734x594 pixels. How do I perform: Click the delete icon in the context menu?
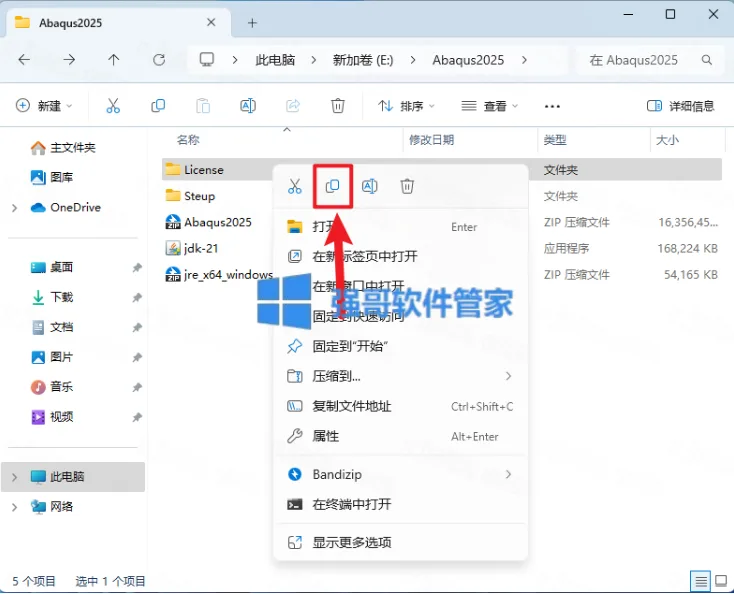tap(407, 186)
